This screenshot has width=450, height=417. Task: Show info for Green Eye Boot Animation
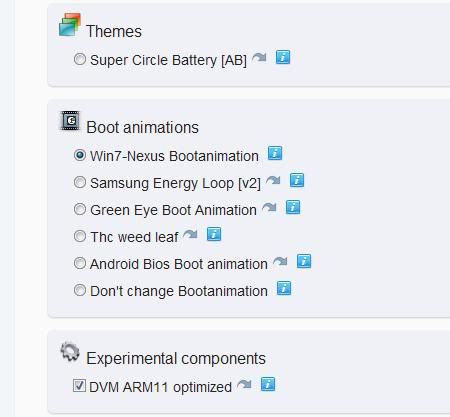point(293,207)
